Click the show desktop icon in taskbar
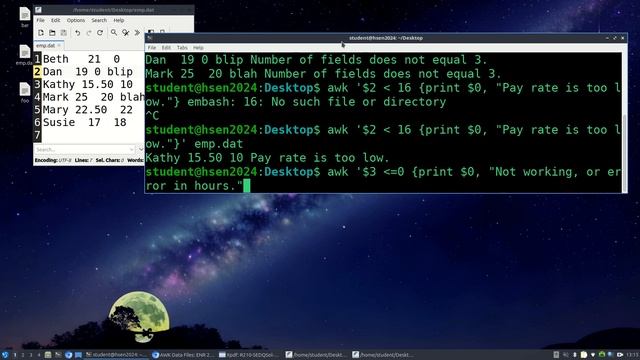The height and width of the screenshot is (360, 640). [78, 355]
